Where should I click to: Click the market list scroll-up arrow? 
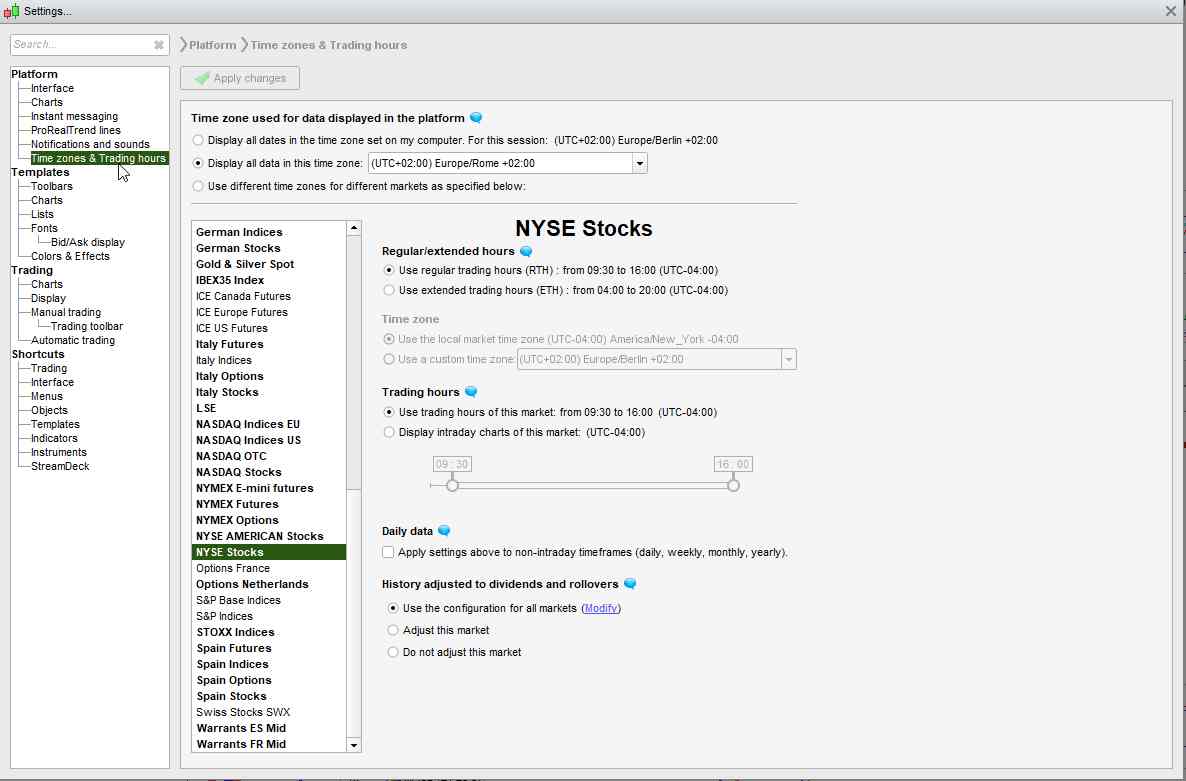point(353,228)
